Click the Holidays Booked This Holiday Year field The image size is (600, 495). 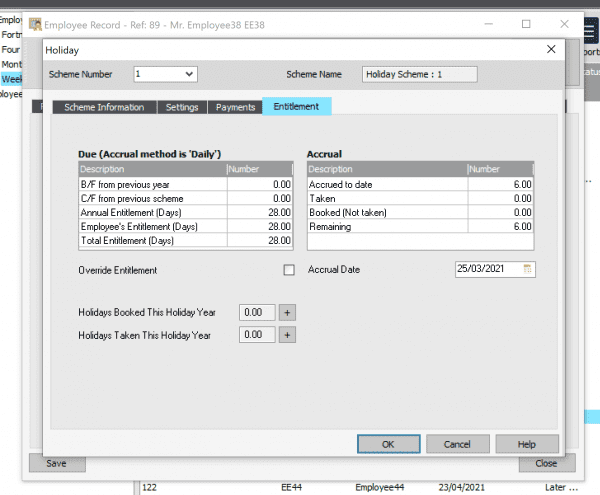coord(257,313)
